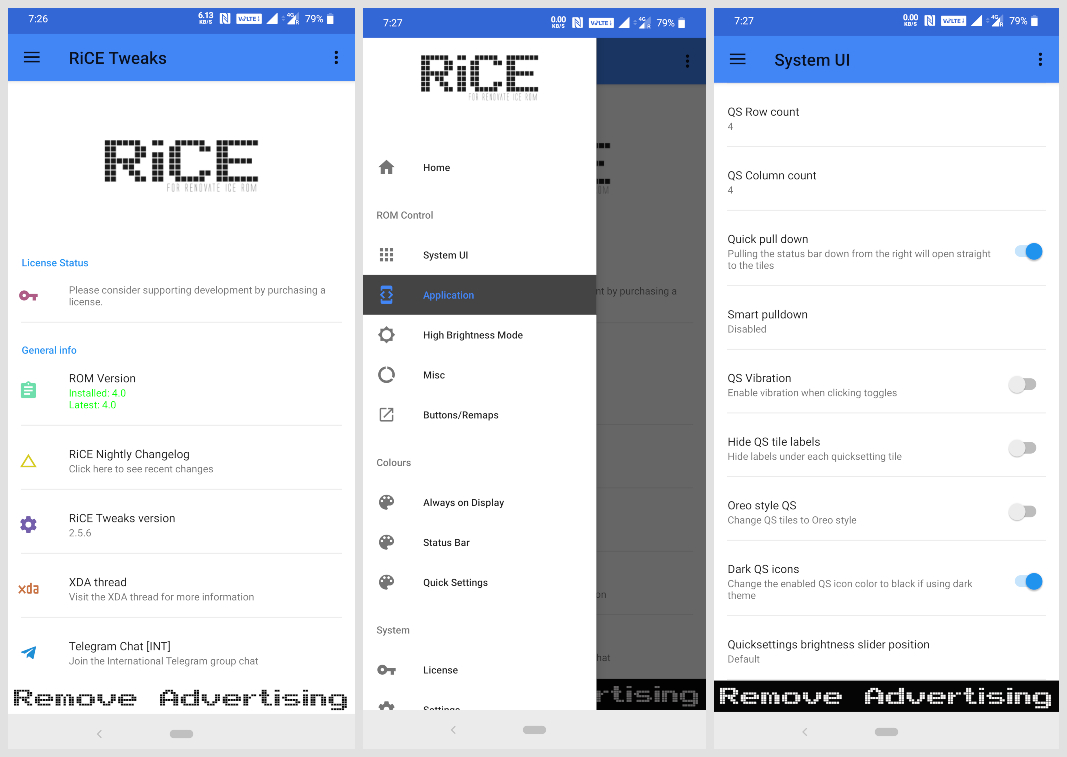Enable the QS Vibration switch

tap(1022, 385)
